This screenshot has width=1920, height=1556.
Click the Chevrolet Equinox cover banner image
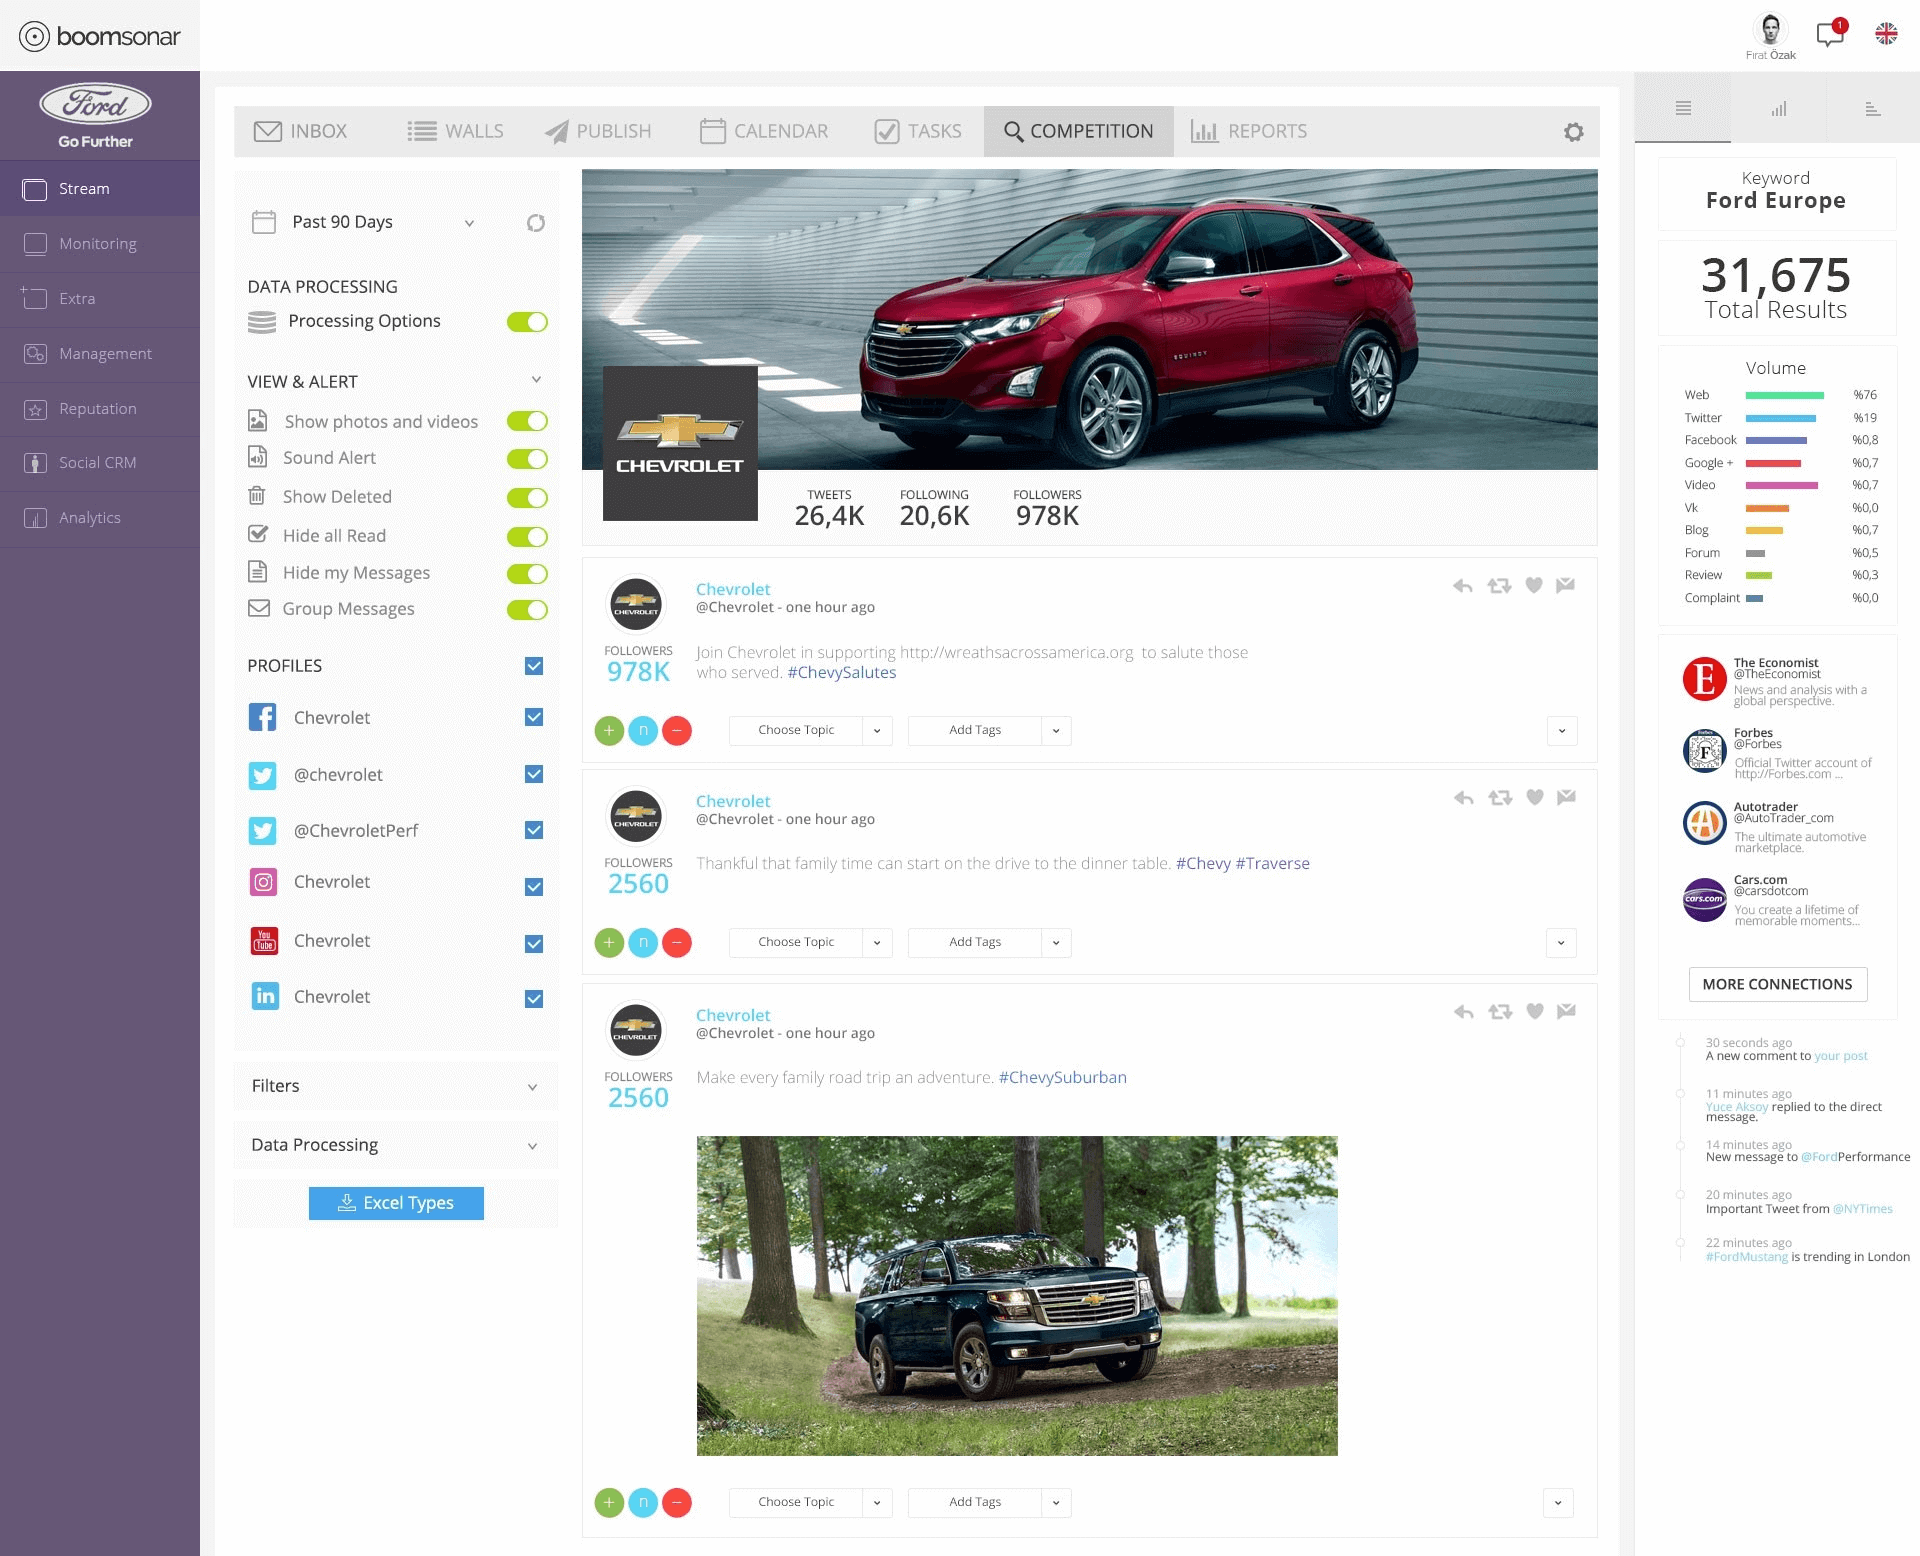coord(1090,320)
